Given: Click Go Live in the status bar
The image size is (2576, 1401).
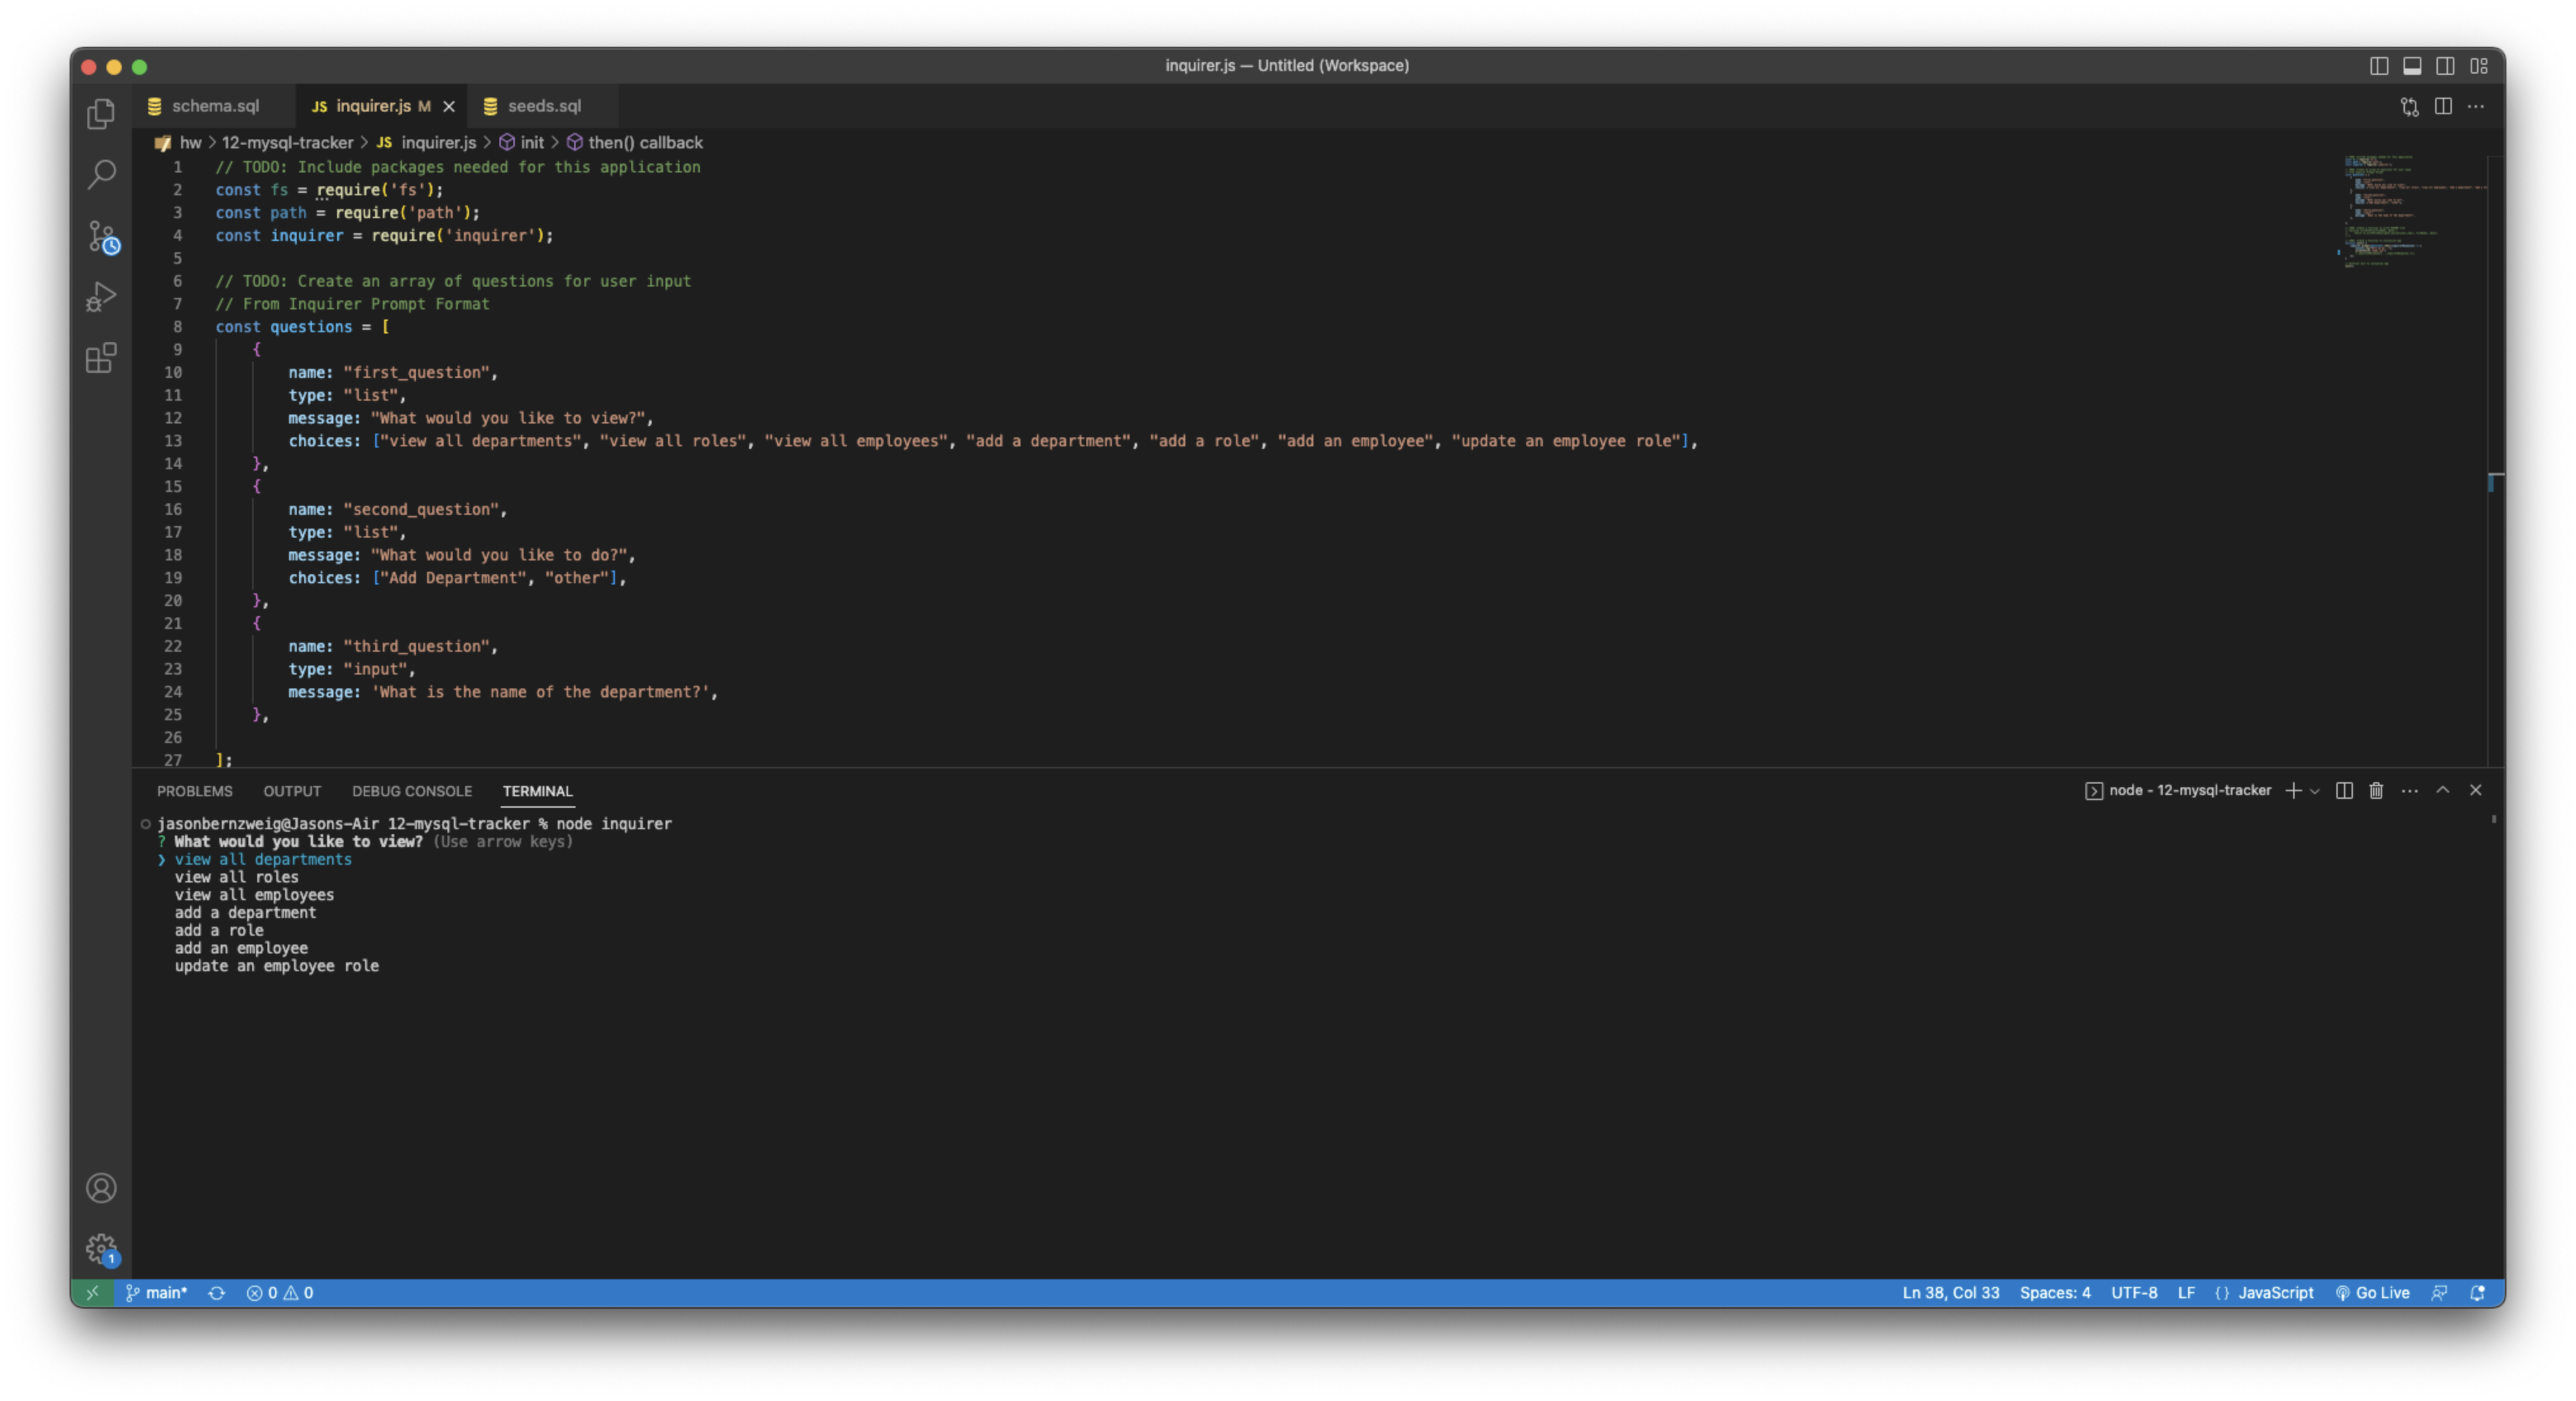Looking at the screenshot, I should click(2374, 1292).
